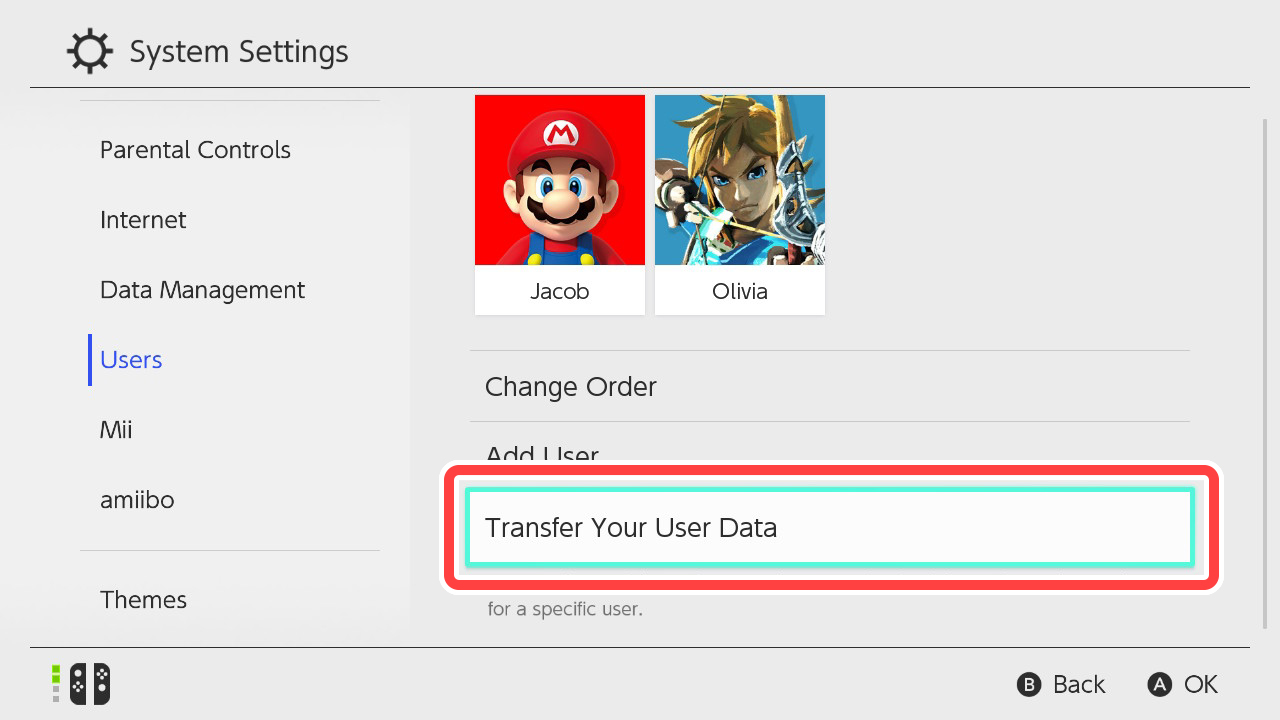Click the Joy-Con controller icon
Viewport: 1280px width, 720px height.
tap(89, 684)
